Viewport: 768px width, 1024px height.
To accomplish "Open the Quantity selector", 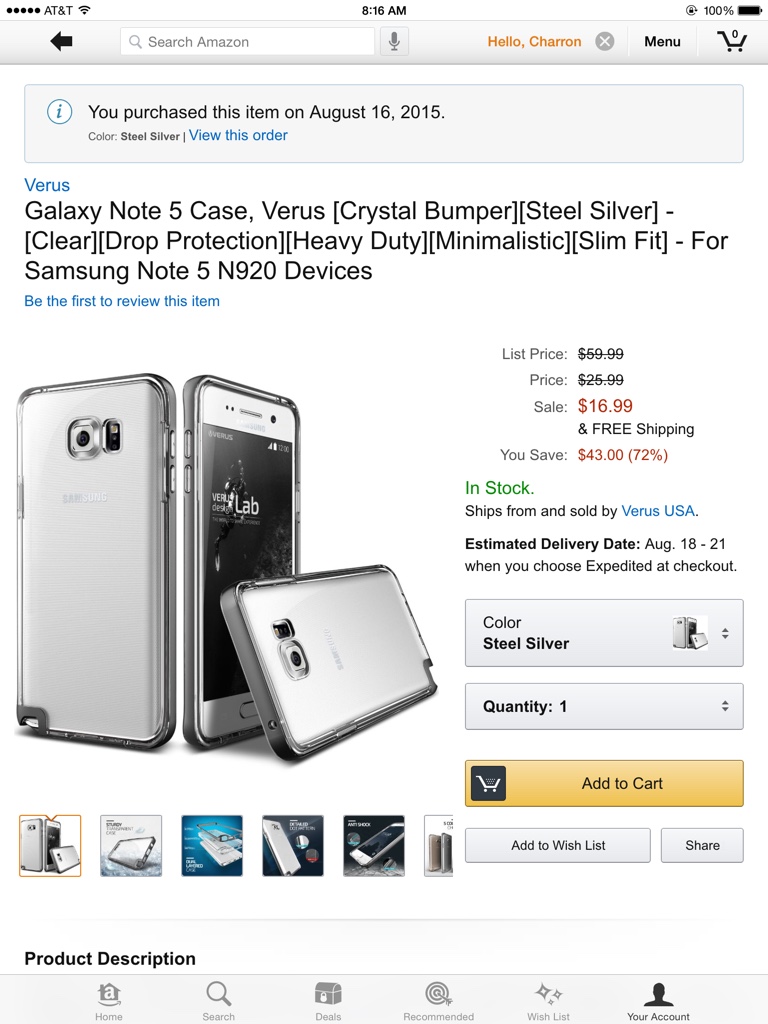I will click(604, 706).
